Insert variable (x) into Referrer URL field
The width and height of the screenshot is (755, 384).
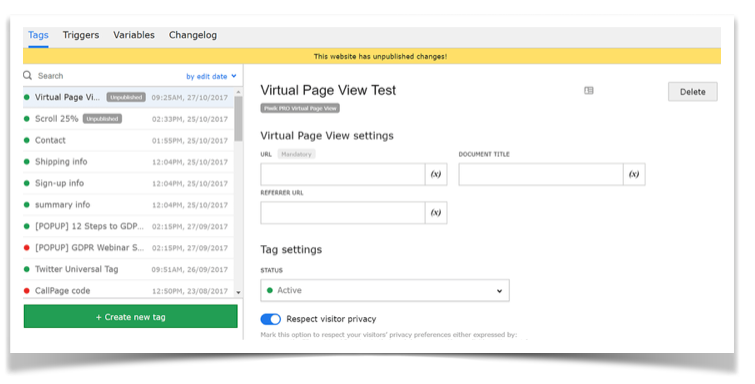(436, 212)
